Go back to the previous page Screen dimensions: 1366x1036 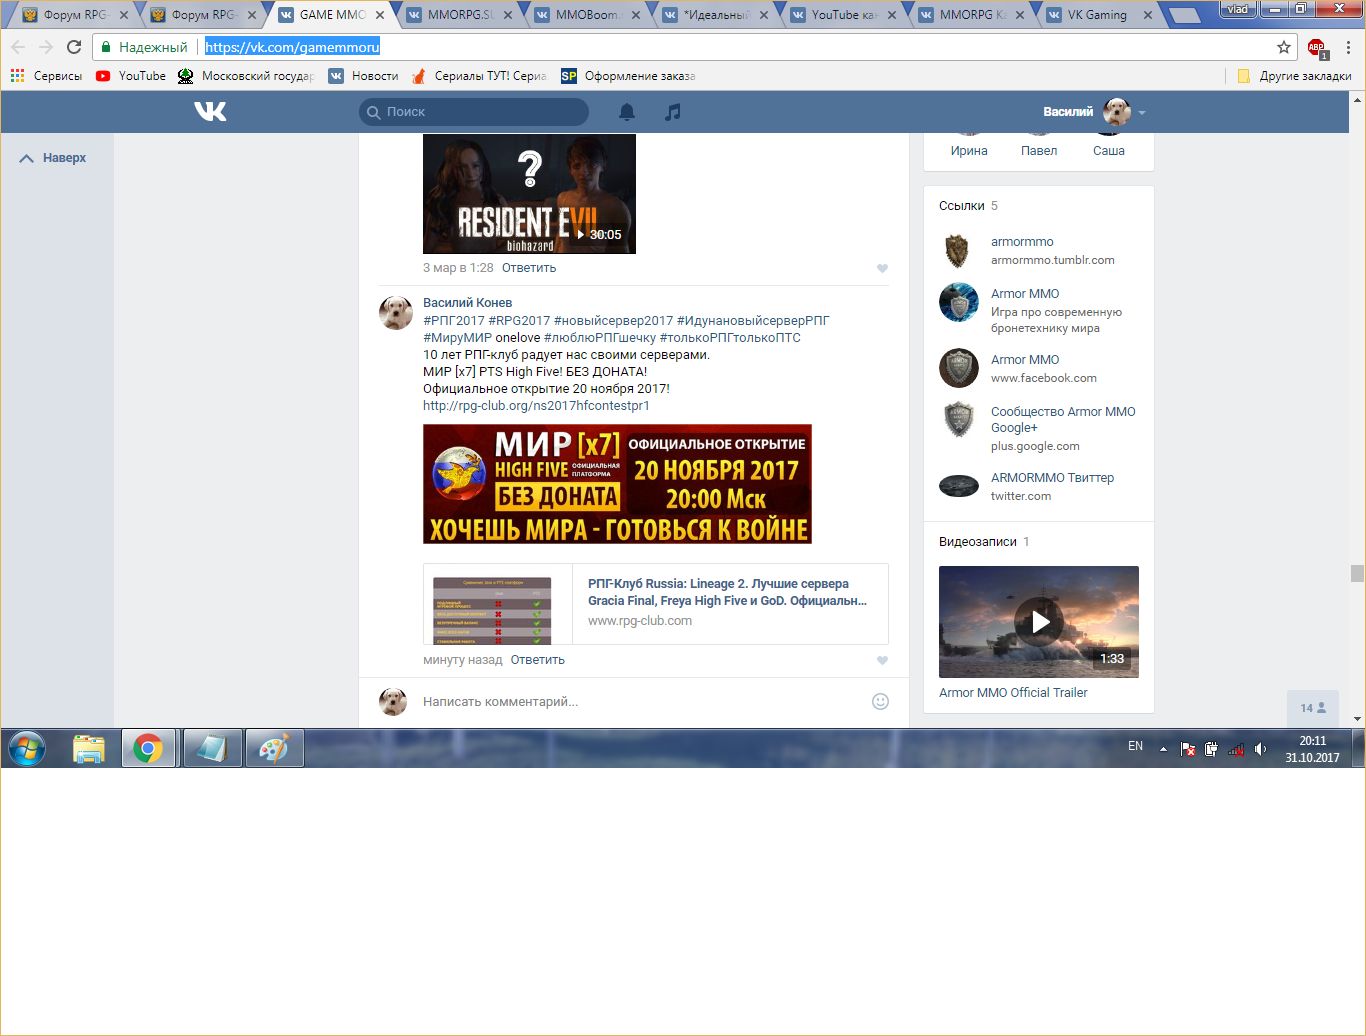click(x=18, y=47)
